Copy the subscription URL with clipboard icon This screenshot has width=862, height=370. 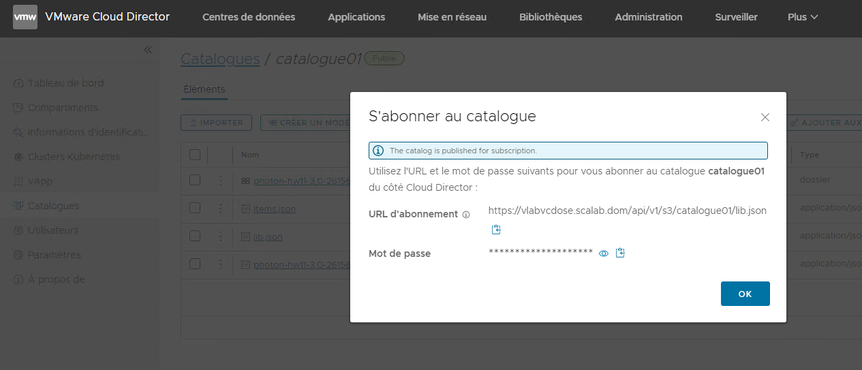coord(496,229)
